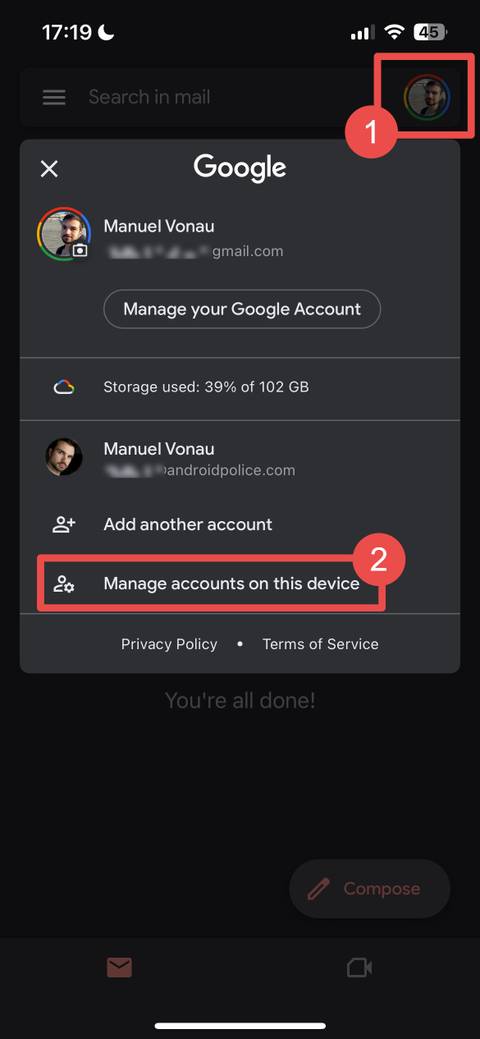Change profile photo via camera badge
Viewport: 480px width, 1039px height.
[x=80, y=250]
